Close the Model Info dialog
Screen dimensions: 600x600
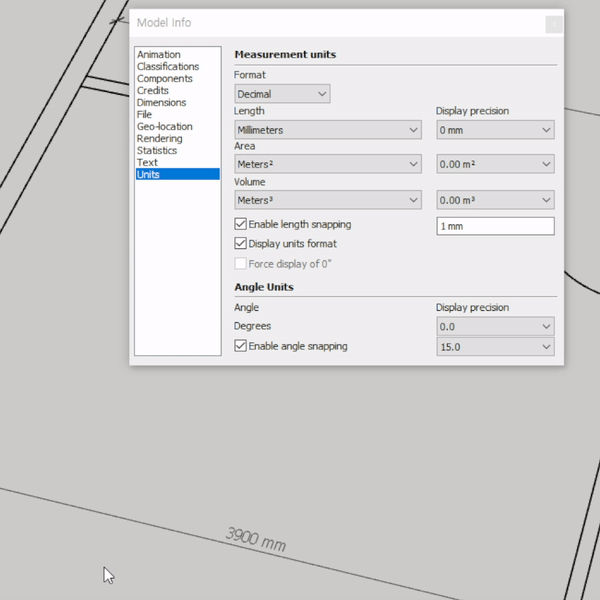coord(554,24)
